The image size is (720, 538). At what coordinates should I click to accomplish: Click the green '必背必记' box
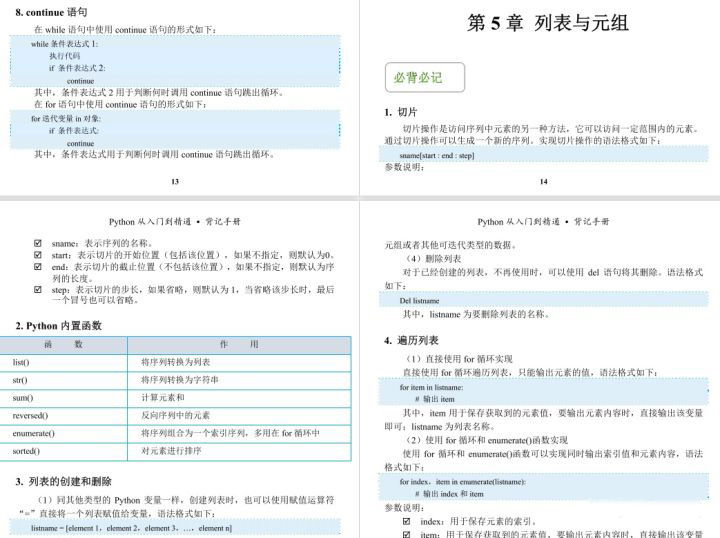coord(425,78)
